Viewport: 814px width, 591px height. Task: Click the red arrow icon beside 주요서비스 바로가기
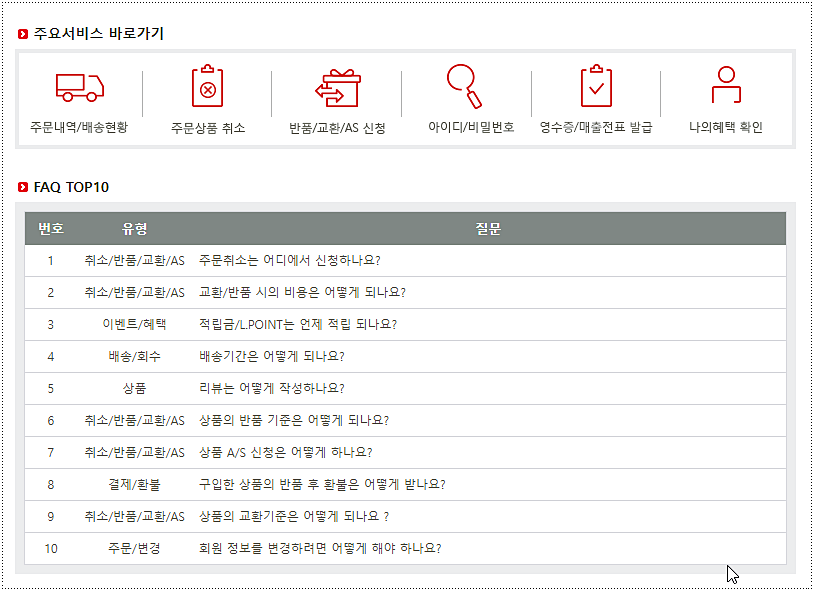click(x=22, y=32)
